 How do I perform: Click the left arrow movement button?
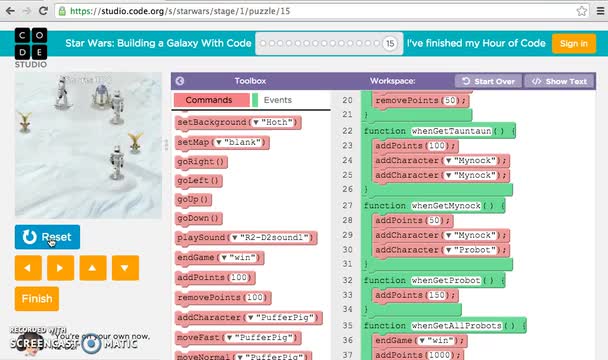[28, 268]
